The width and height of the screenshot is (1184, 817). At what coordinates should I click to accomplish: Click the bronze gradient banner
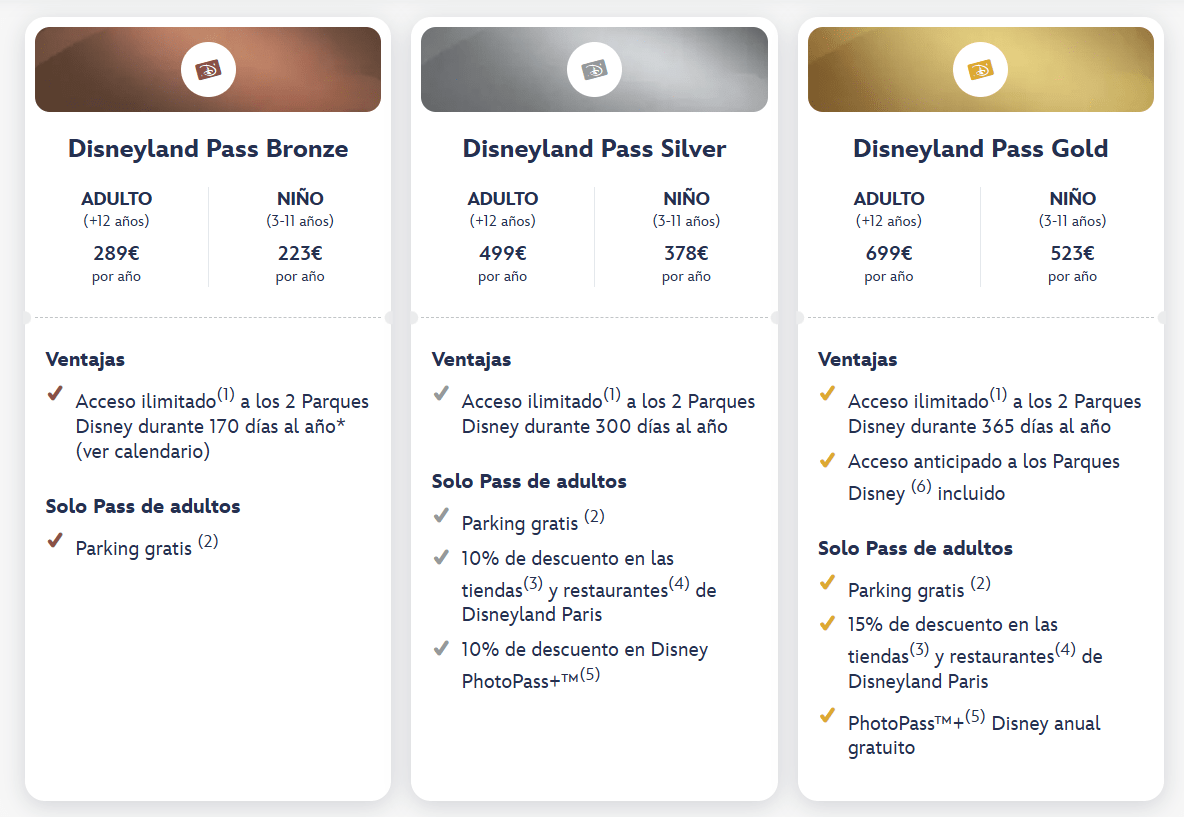coord(100,70)
